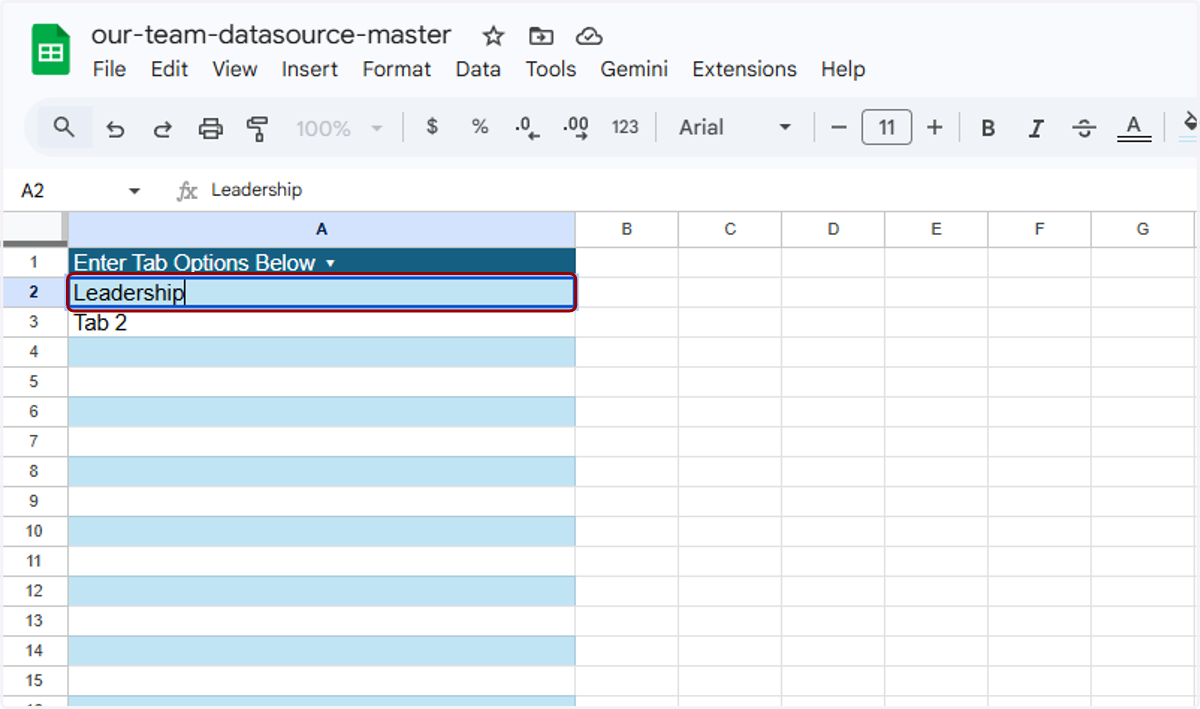The width and height of the screenshot is (1200, 709).
Task: Select column E header
Action: (x=936, y=229)
